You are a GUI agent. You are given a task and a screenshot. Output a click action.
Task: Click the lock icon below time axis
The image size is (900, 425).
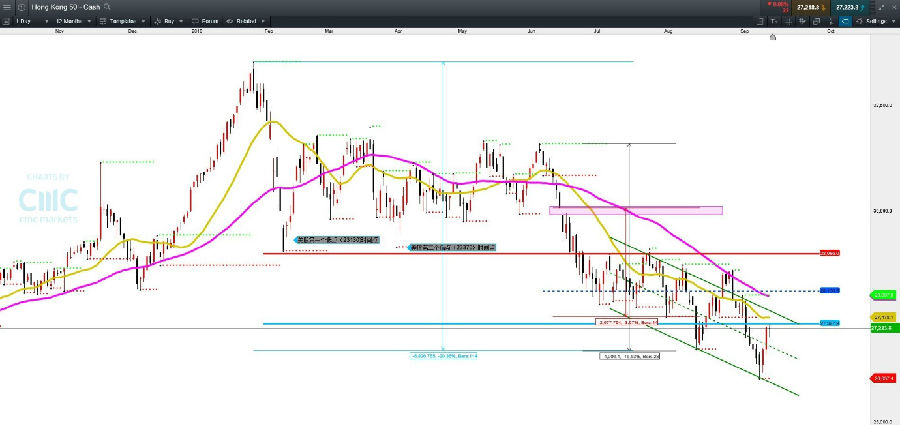(x=773, y=37)
